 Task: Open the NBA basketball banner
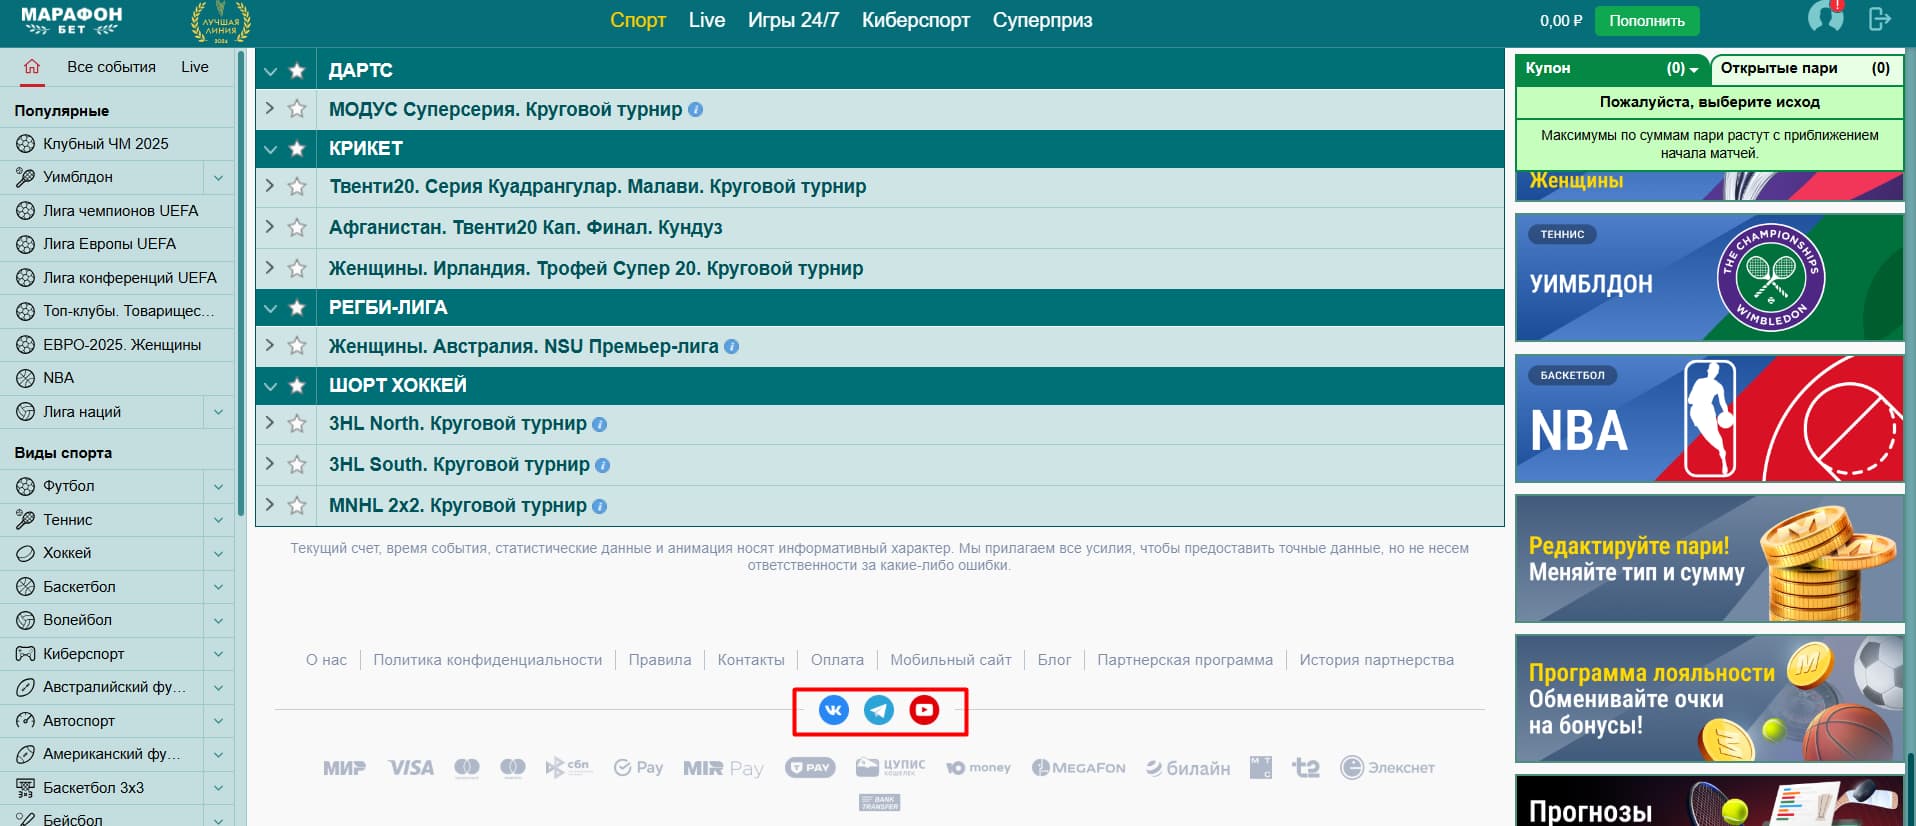pos(1709,418)
